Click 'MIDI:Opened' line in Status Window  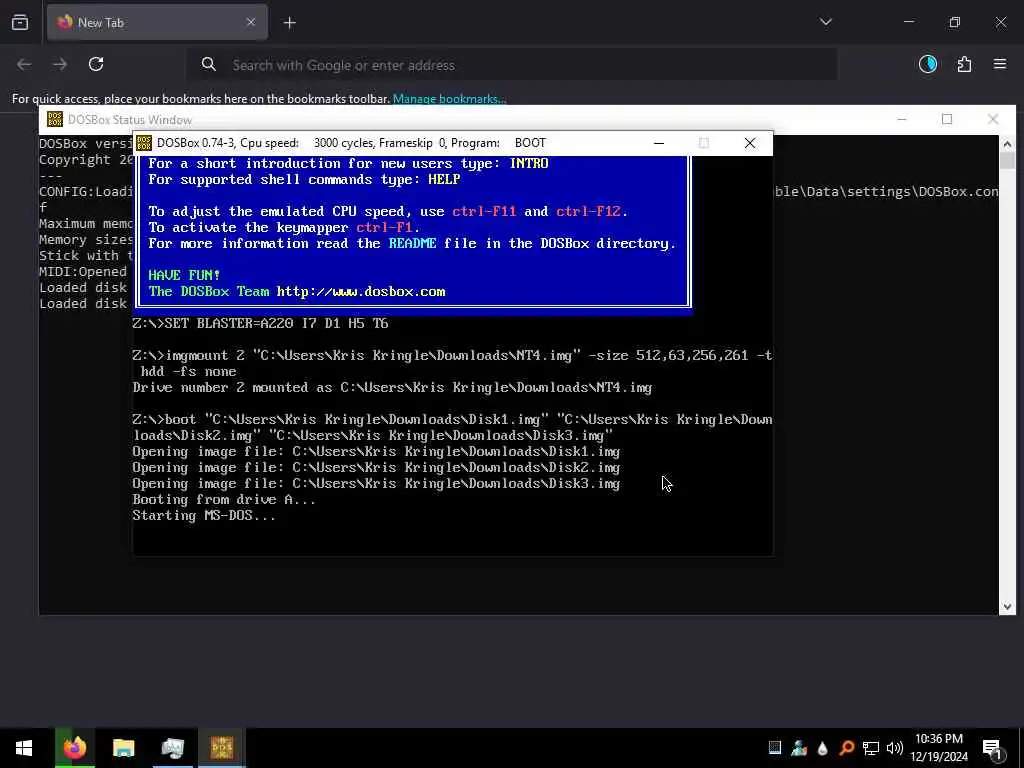(x=83, y=272)
